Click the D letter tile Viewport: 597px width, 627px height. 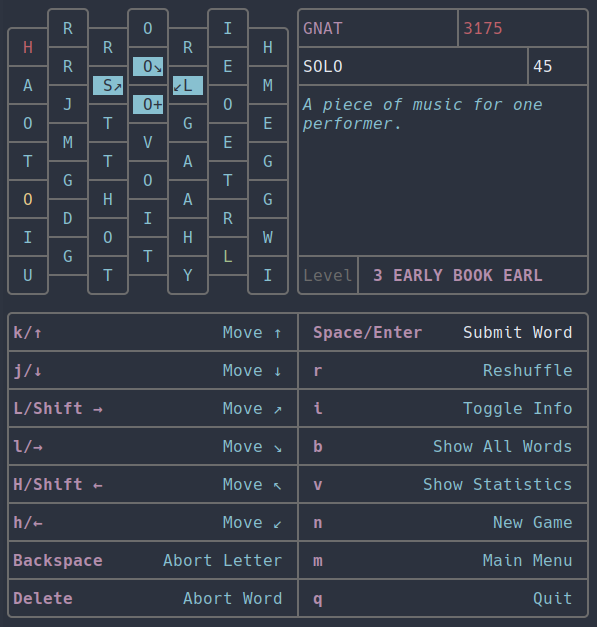pos(68,218)
